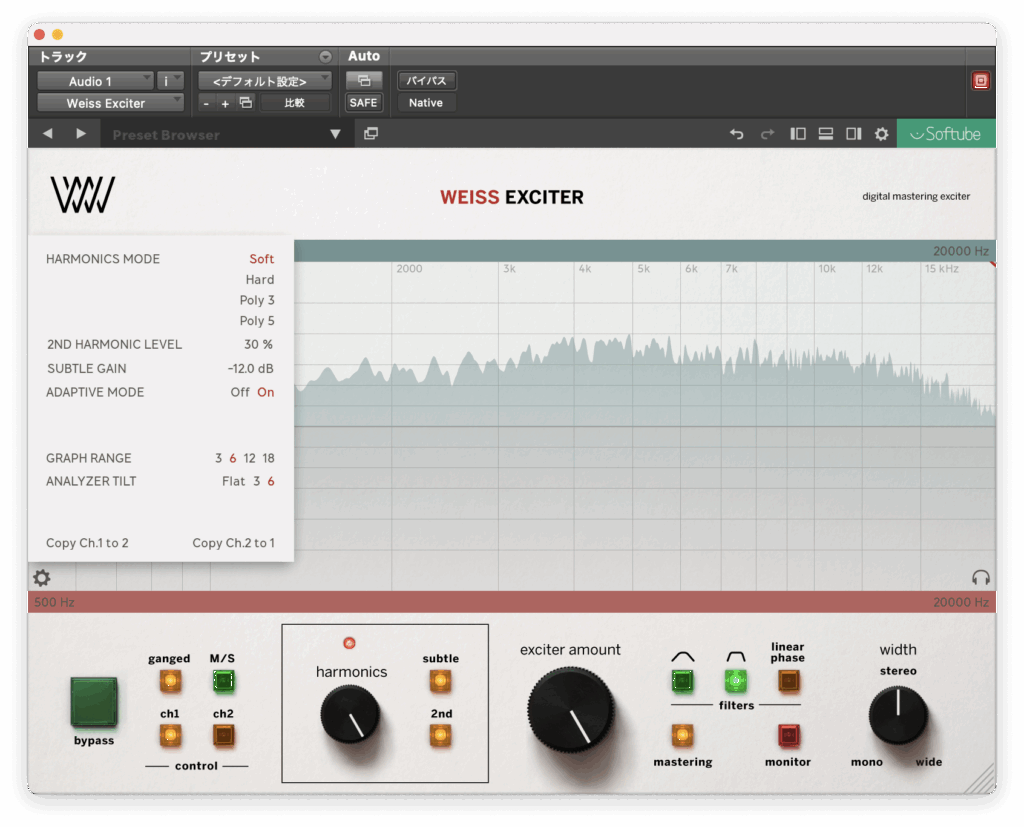This screenshot has width=1024, height=827.
Task: Open the insert position 'i' dropdown
Action: (x=170, y=81)
